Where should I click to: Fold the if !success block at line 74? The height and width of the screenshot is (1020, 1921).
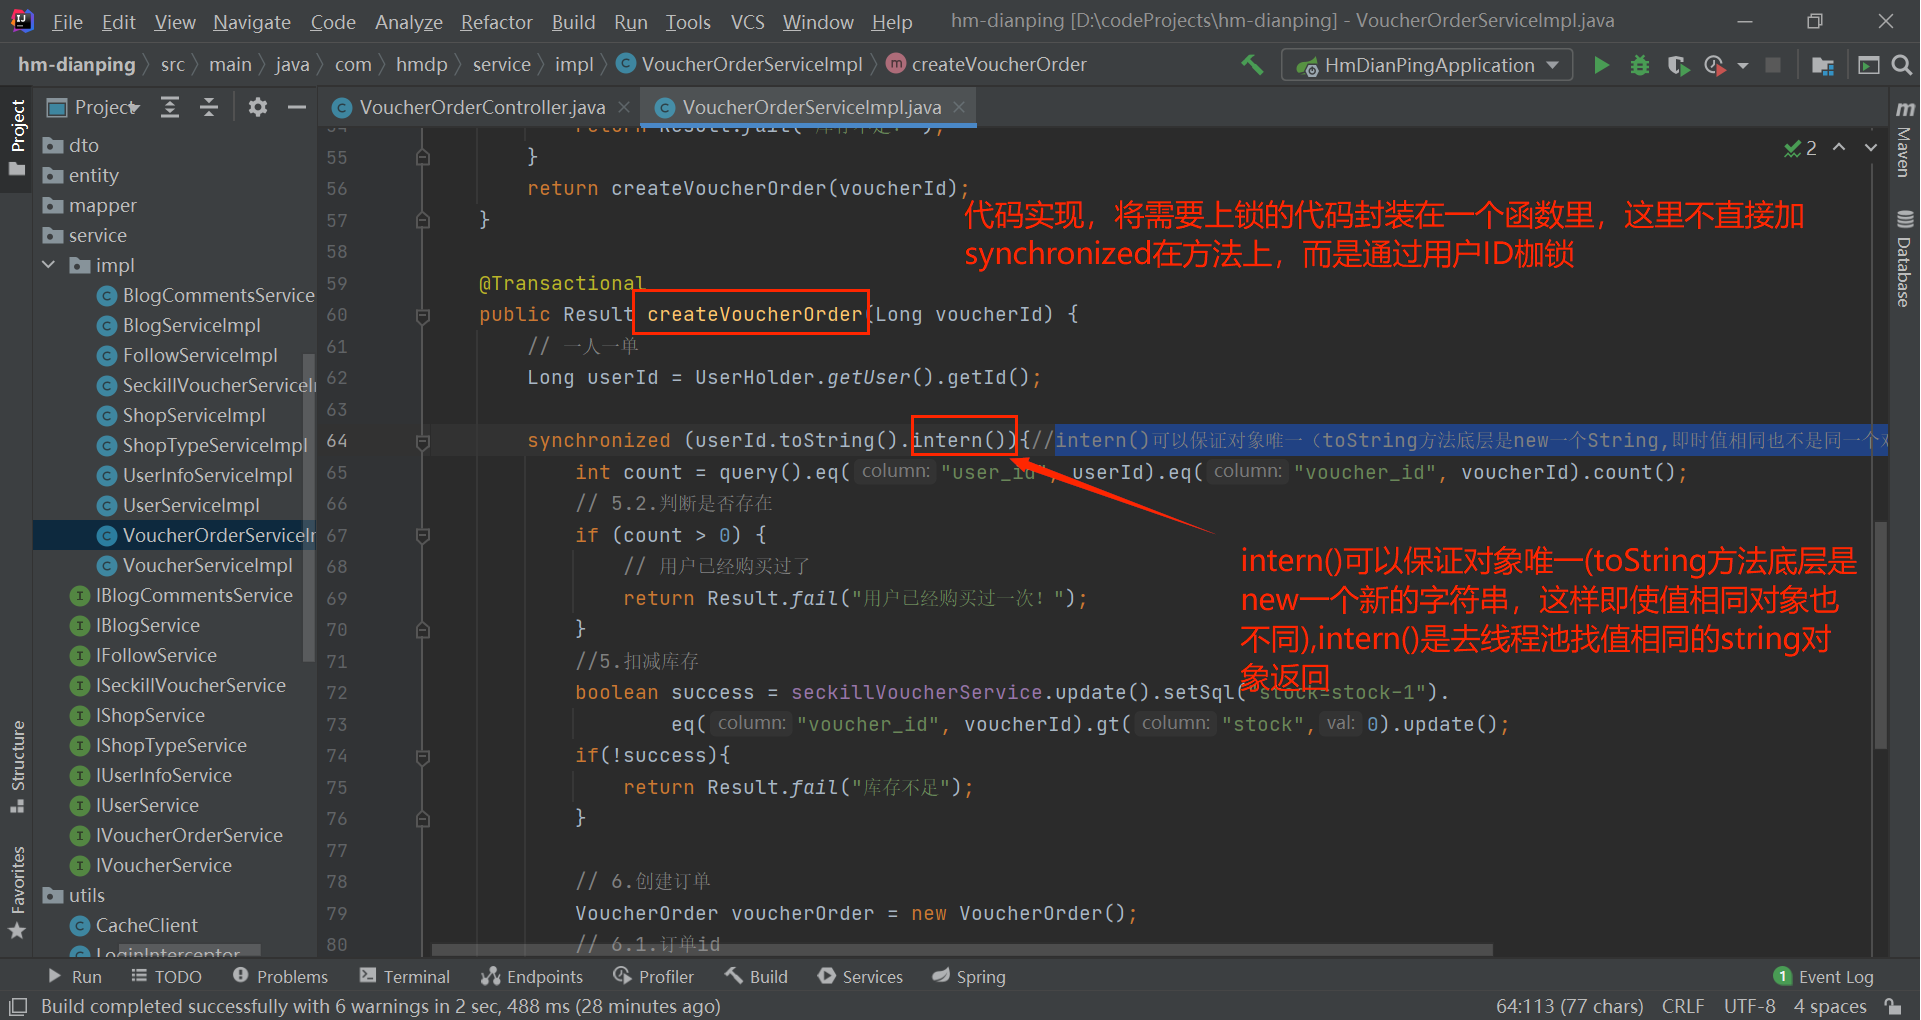[x=423, y=757]
